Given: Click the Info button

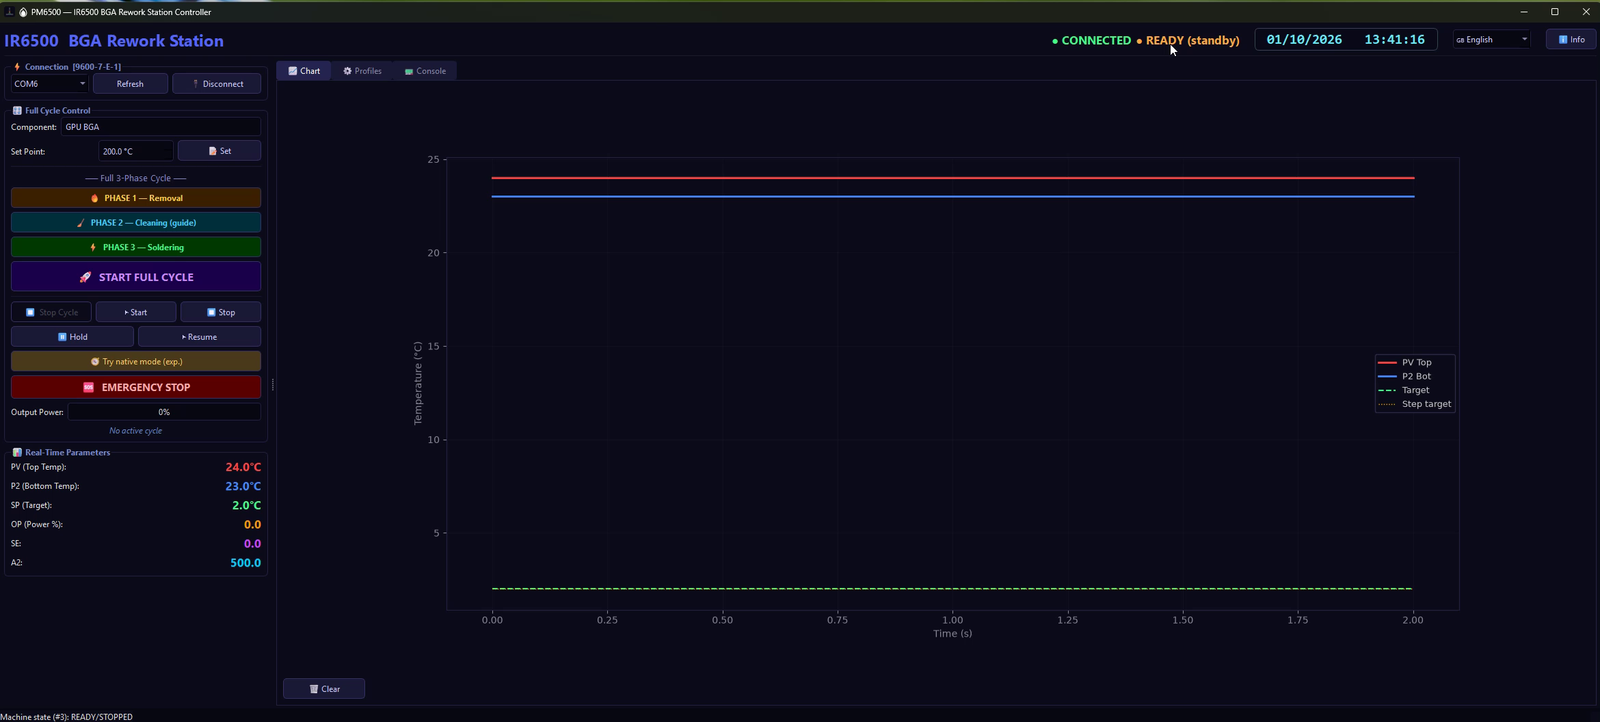Looking at the screenshot, I should tap(1571, 40).
